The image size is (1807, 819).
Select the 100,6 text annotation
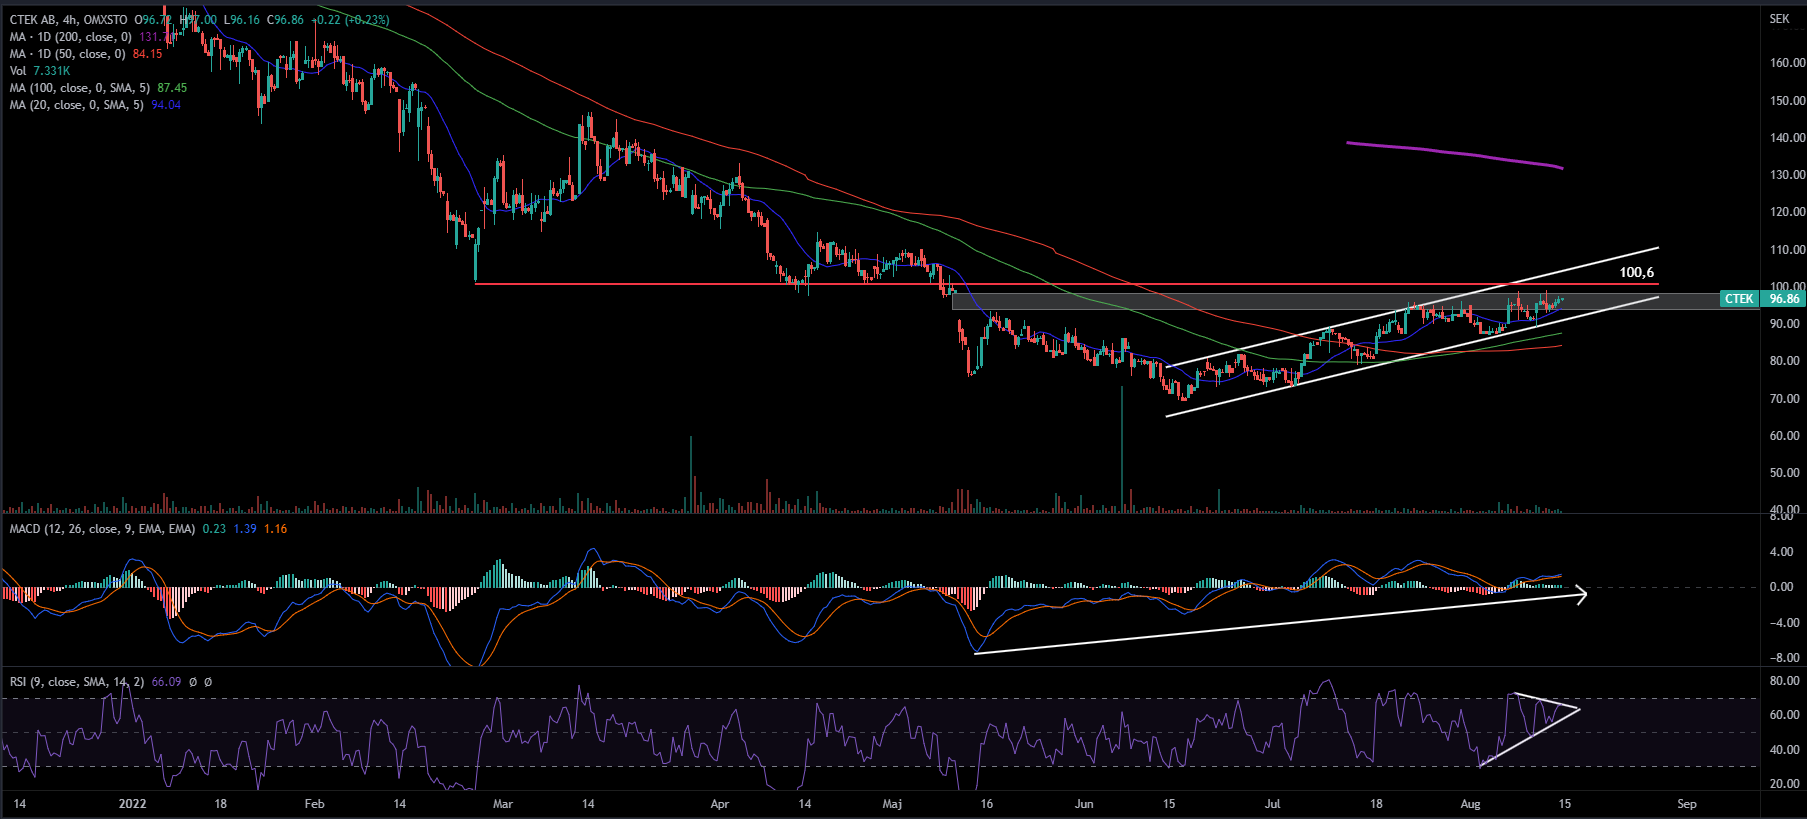1636,272
